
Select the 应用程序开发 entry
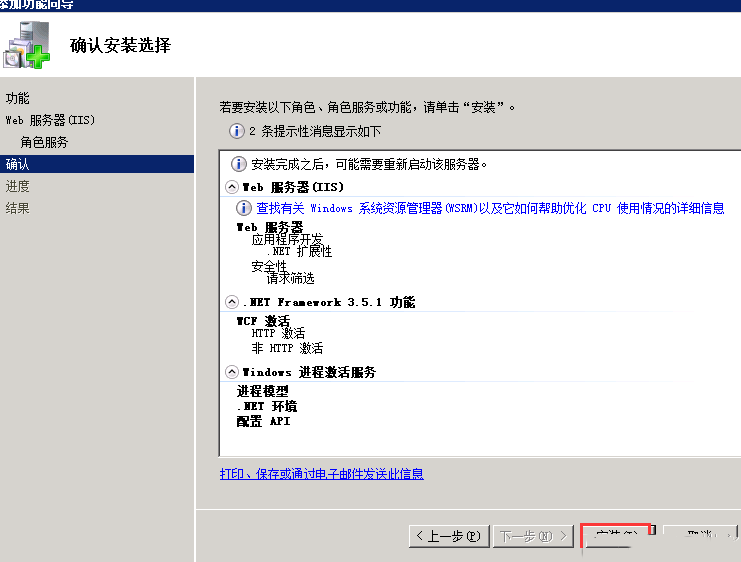287,239
